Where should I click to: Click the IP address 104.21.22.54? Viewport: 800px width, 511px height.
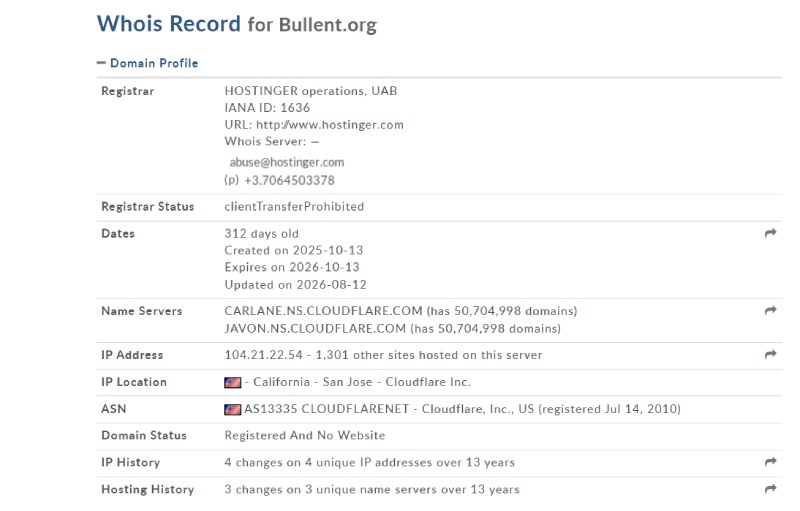pyautogui.click(x=263, y=355)
